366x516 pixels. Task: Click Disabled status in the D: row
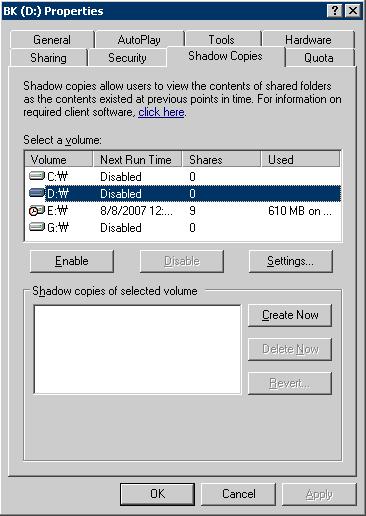click(x=121, y=194)
